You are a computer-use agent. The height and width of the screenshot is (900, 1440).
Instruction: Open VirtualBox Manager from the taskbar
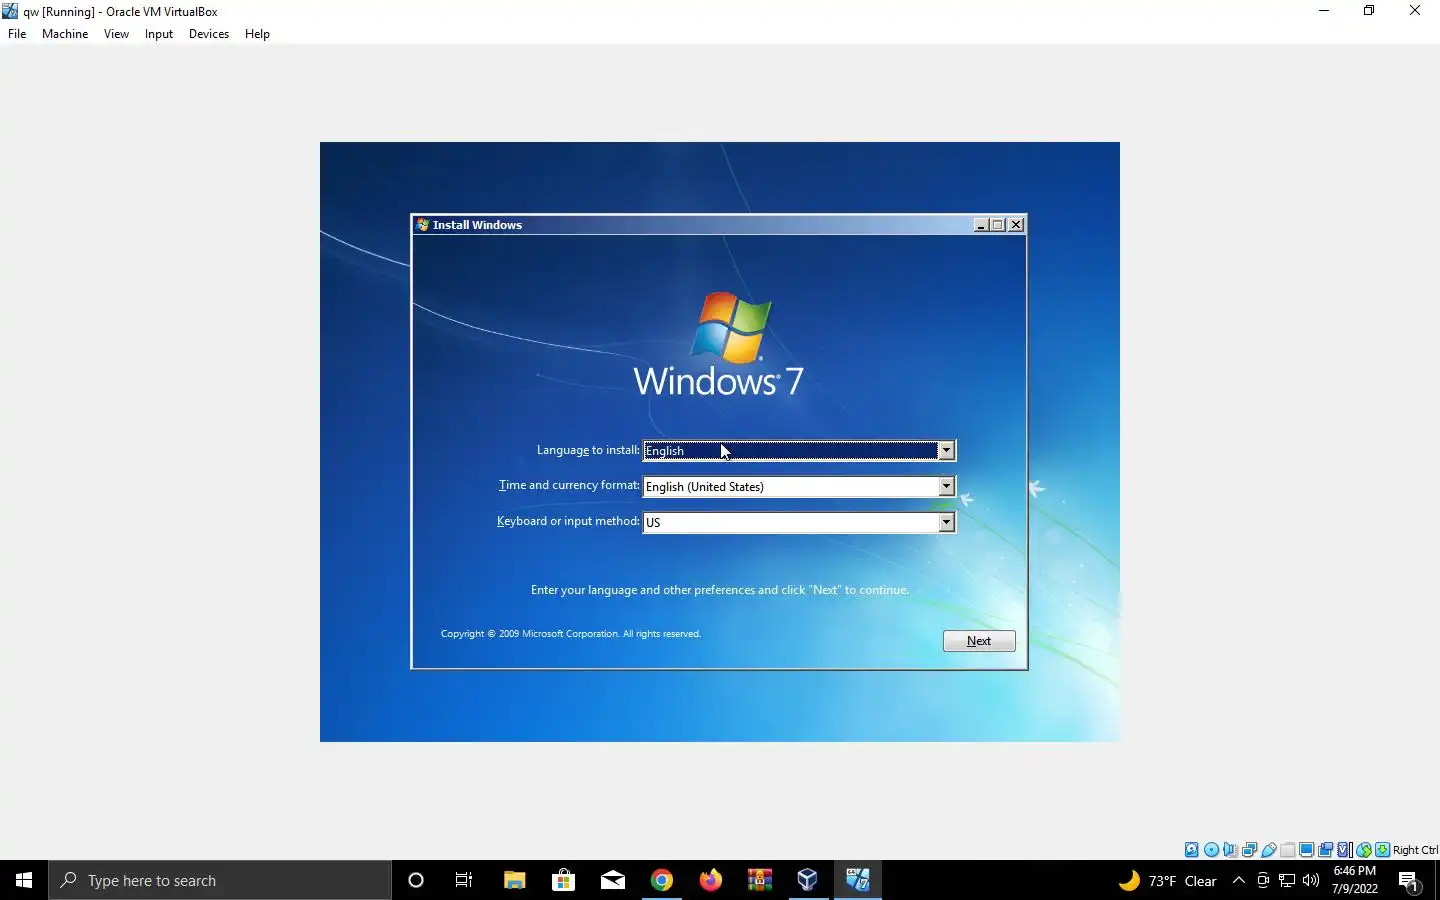pyautogui.click(x=807, y=880)
